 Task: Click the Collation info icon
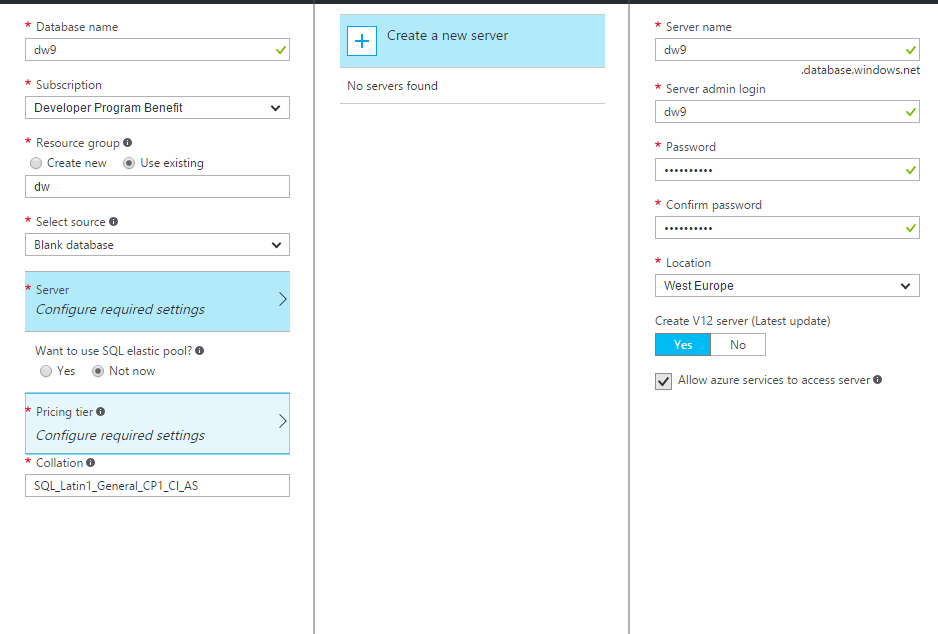point(91,463)
